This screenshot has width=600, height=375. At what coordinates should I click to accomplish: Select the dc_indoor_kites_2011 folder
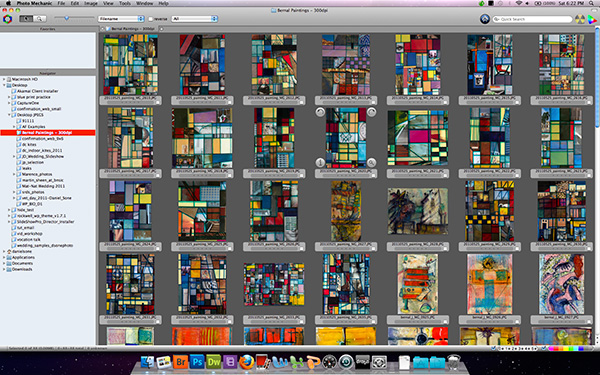42,150
